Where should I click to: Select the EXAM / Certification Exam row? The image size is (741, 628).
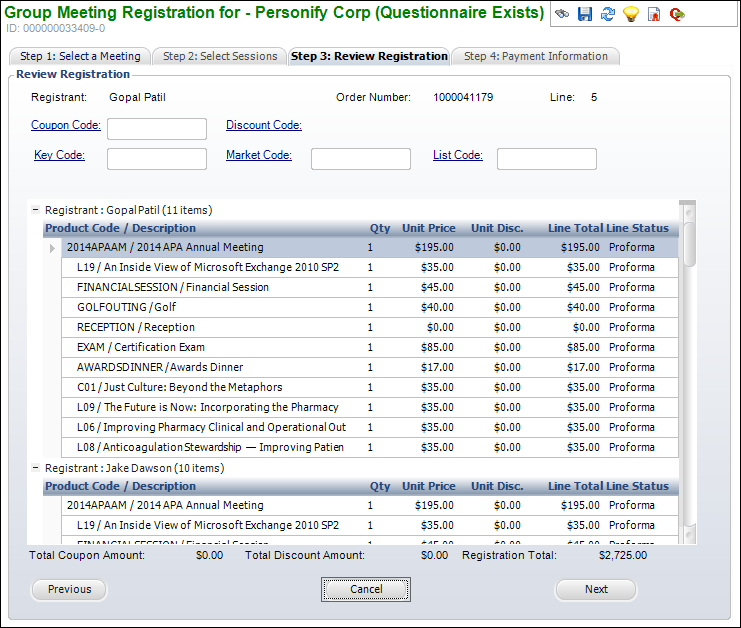[370, 347]
